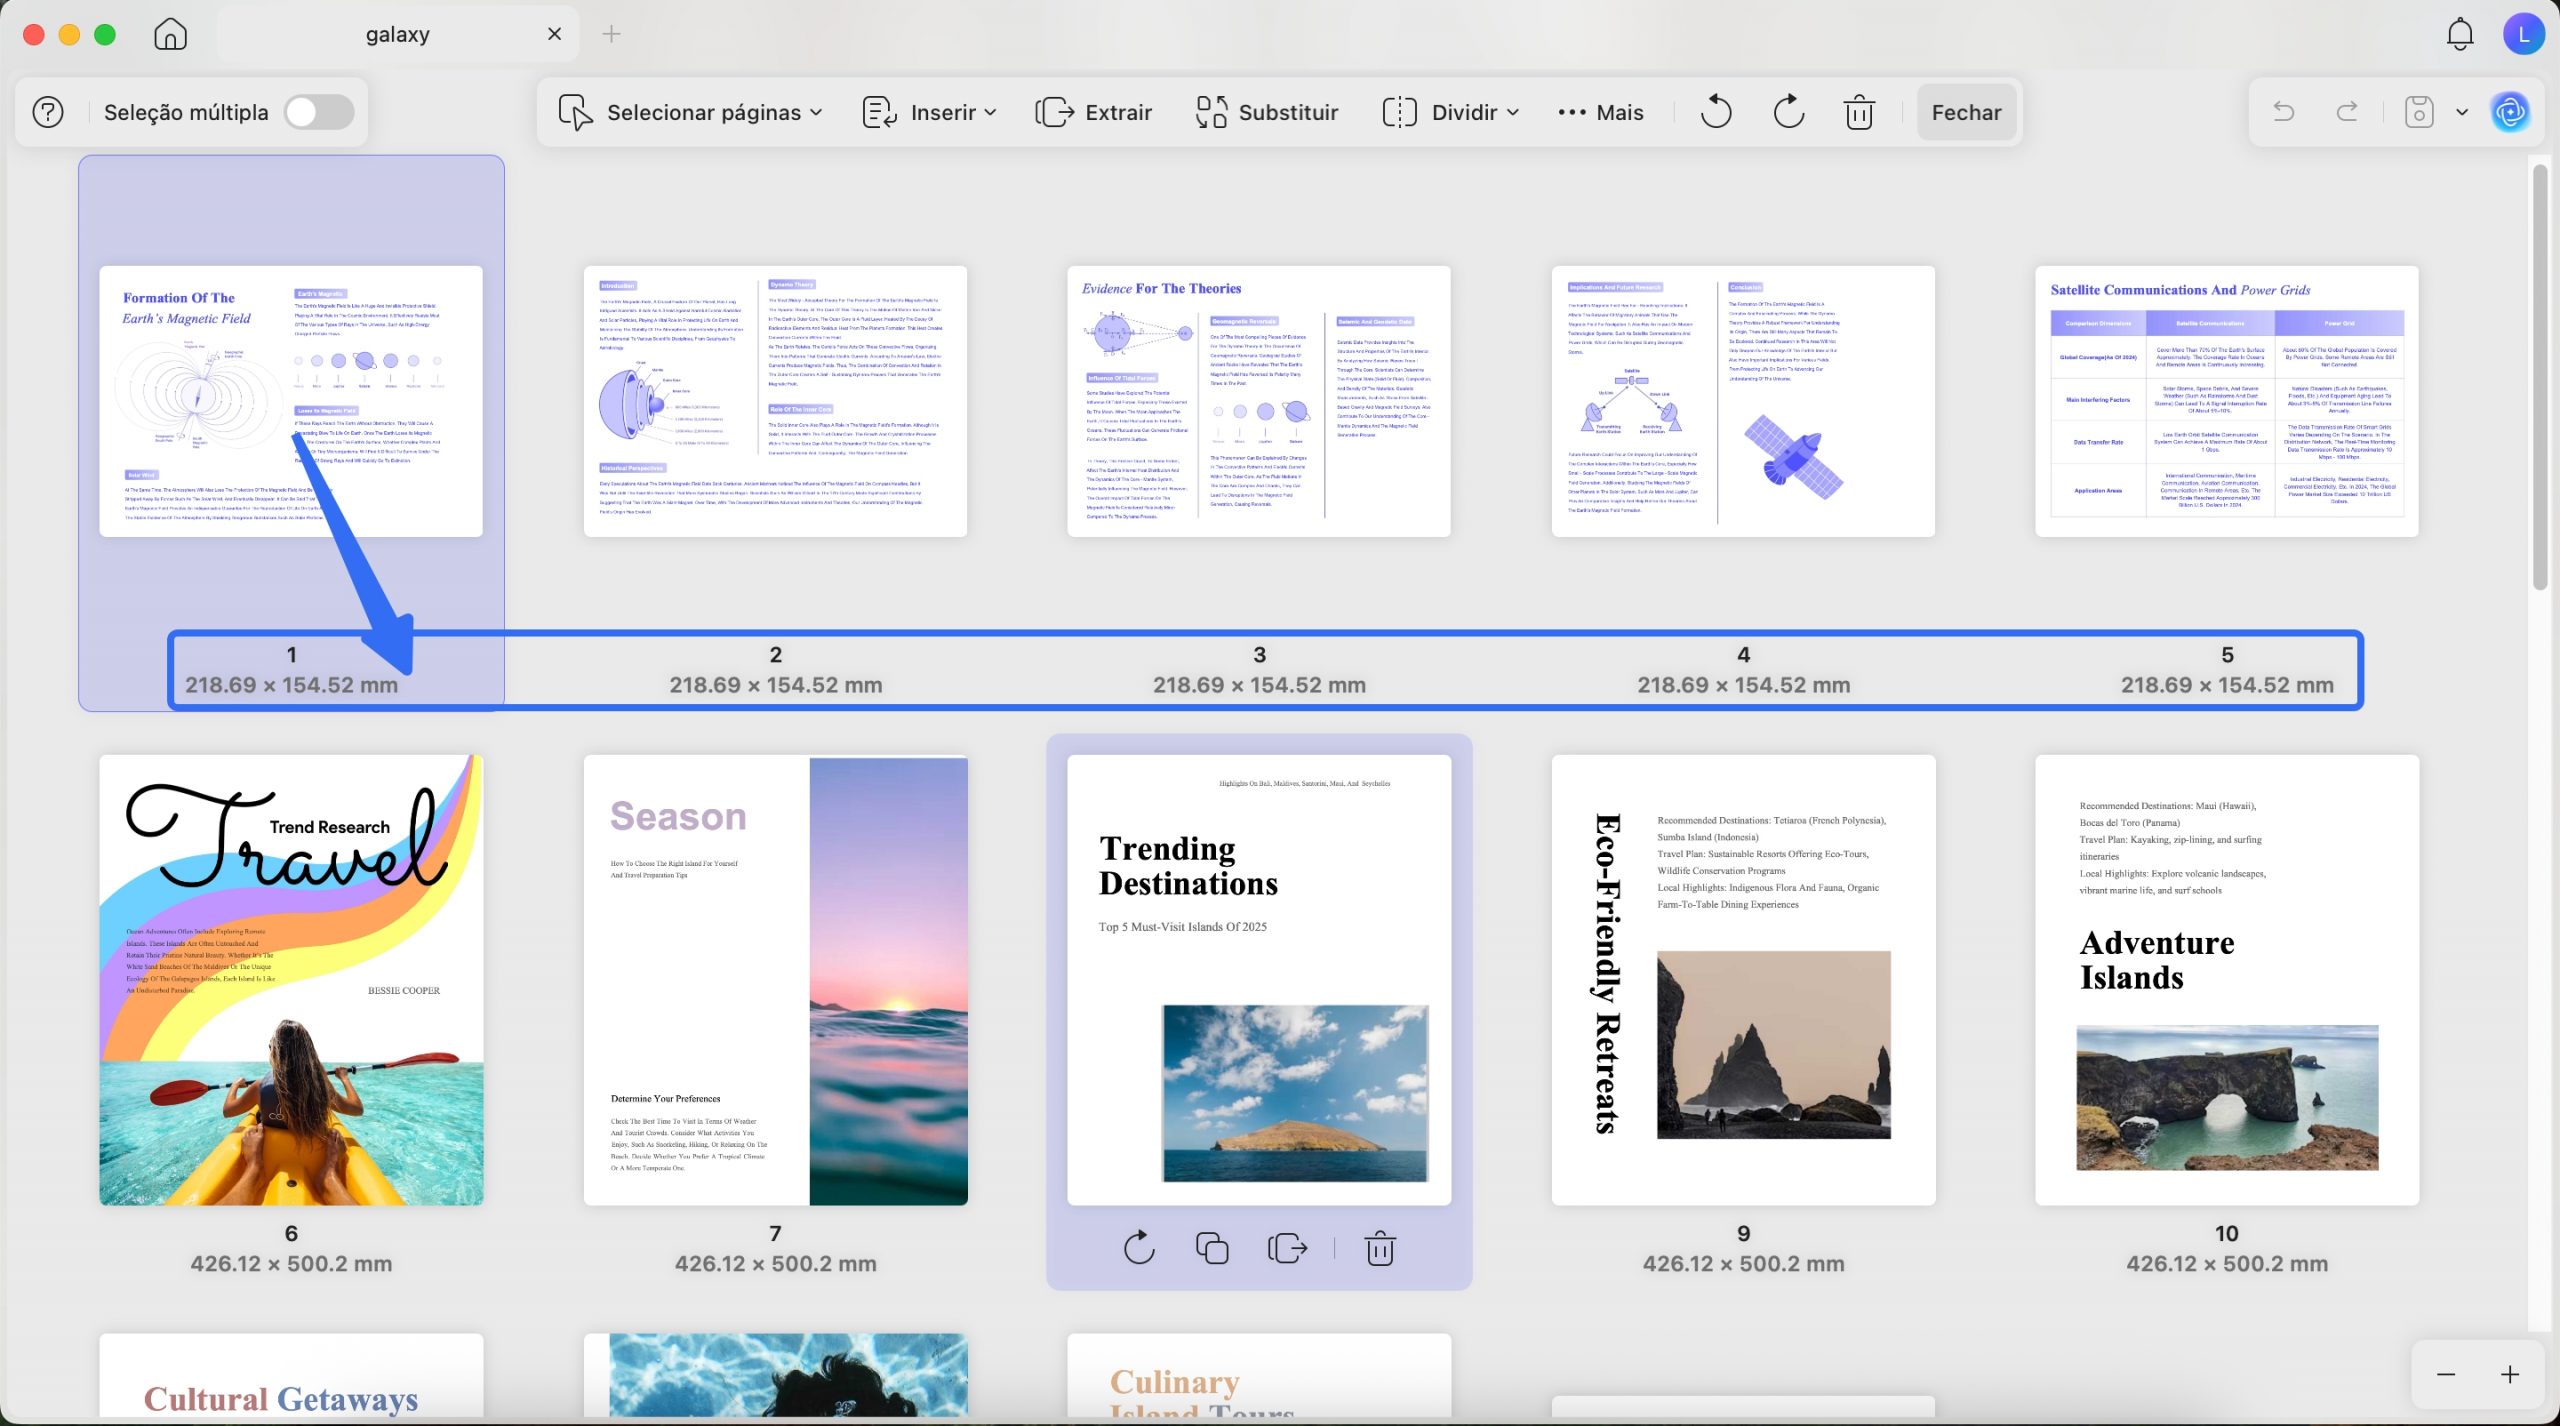Image resolution: width=2560 pixels, height=1426 pixels.
Task: Switch to the galaxy tab
Action: [397, 34]
